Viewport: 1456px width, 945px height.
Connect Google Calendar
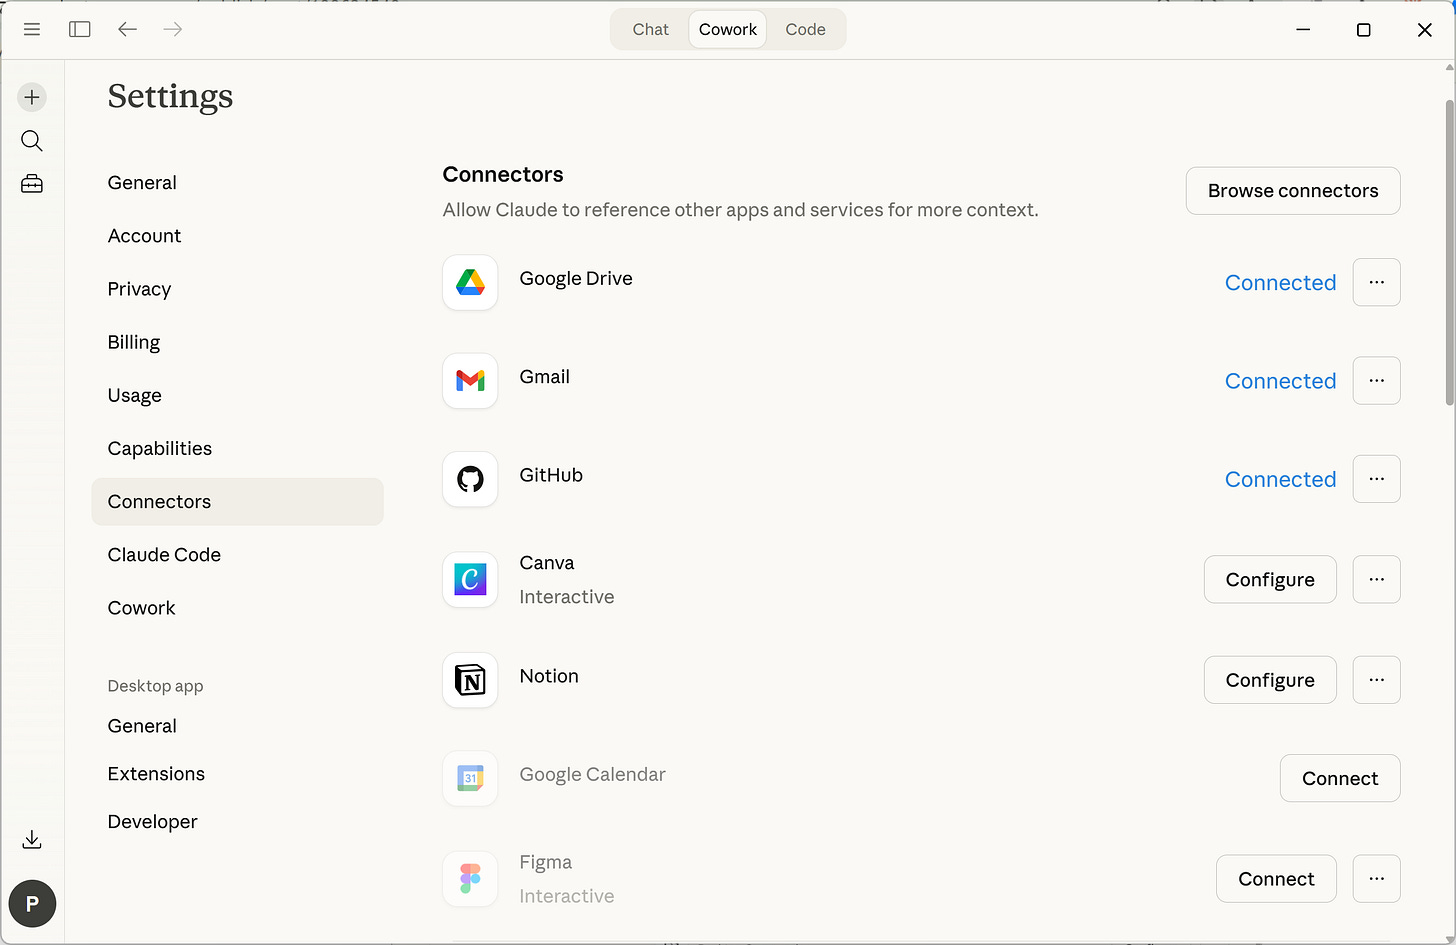[1340, 778]
